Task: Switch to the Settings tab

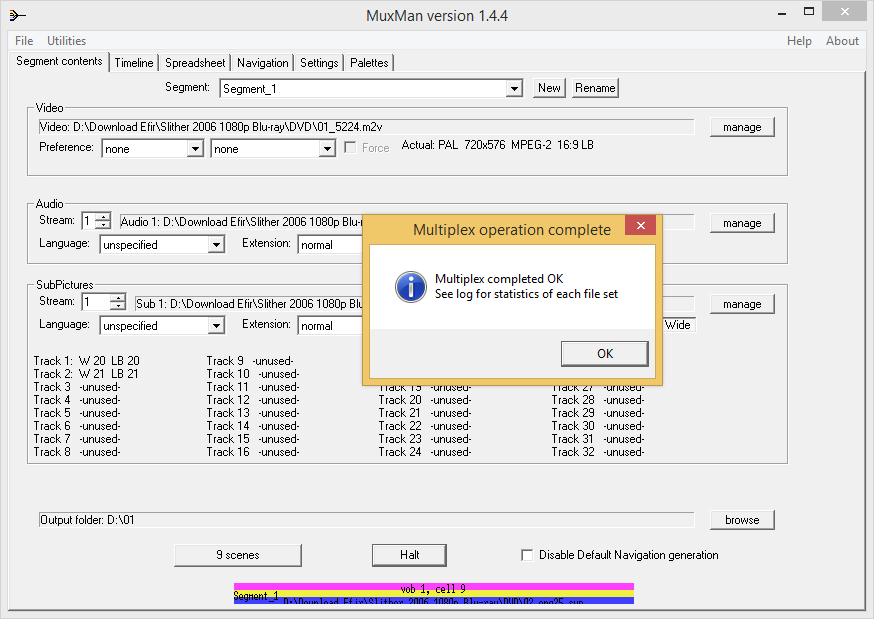Action: [319, 63]
